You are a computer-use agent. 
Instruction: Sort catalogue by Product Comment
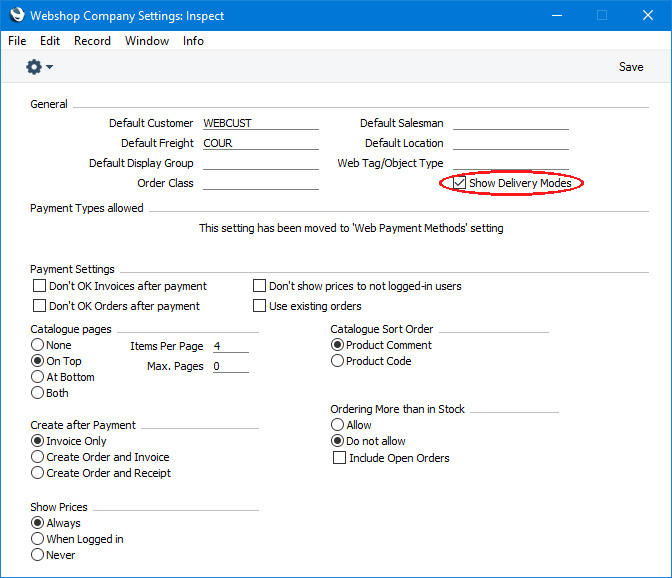click(x=338, y=345)
